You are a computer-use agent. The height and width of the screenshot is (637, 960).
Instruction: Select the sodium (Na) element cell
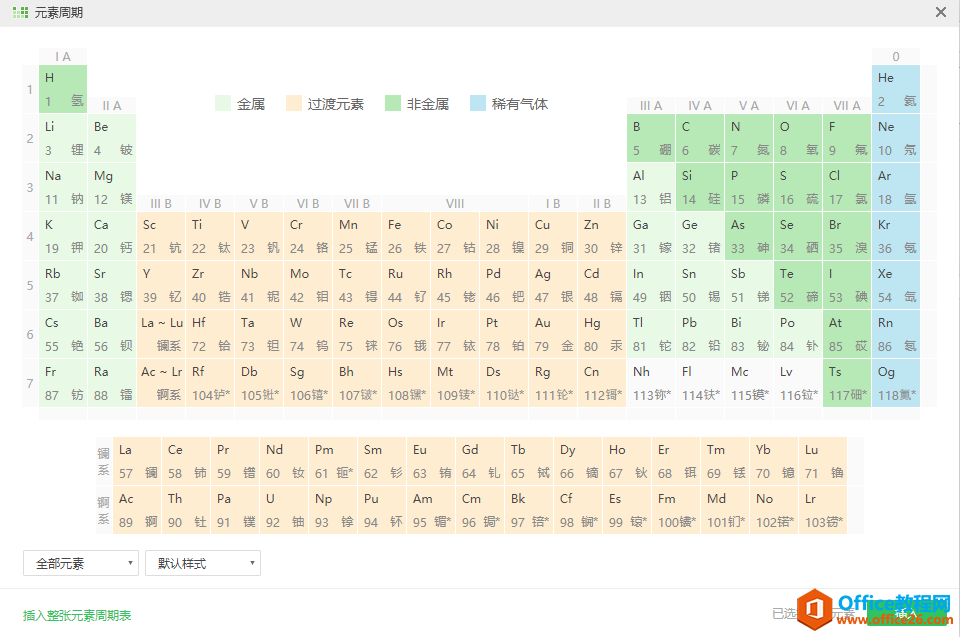point(63,187)
